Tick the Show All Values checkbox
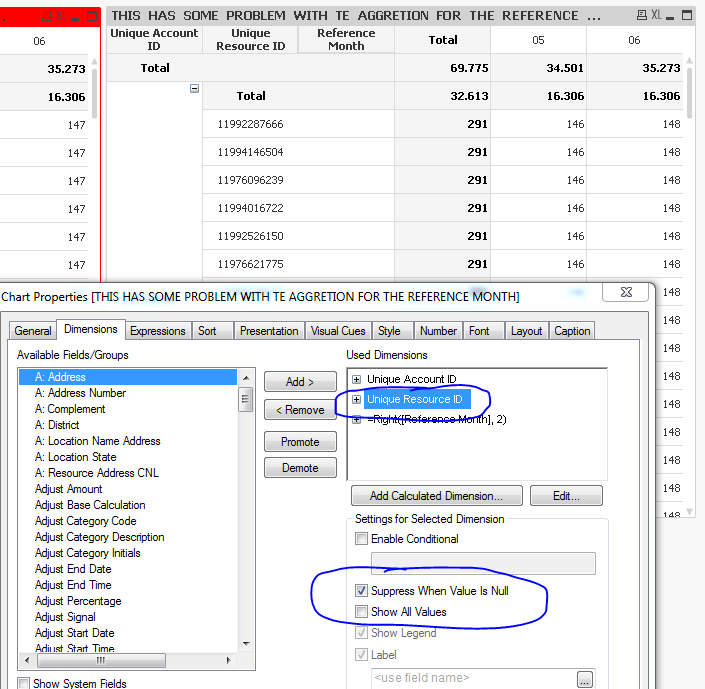 pos(360,612)
